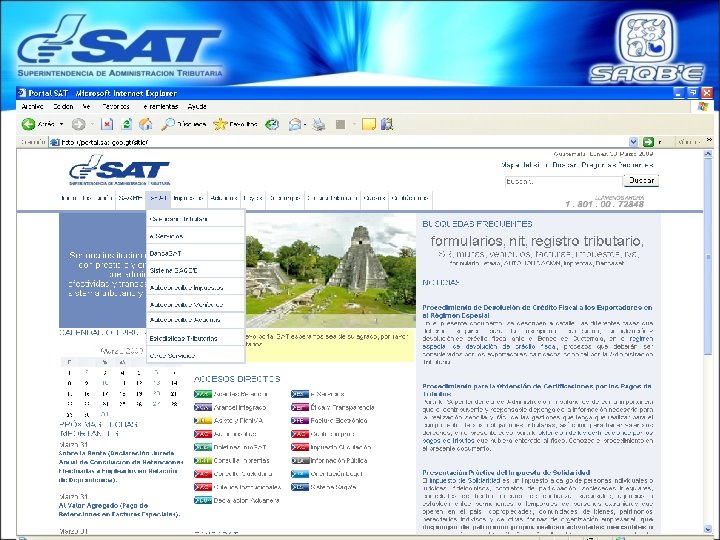The width and height of the screenshot is (720, 540).
Task: Click Sistema Saqb'e dark blue badge
Action: coord(300,487)
